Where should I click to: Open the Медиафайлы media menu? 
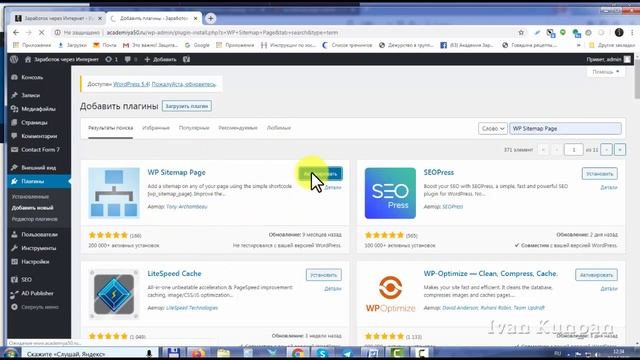point(38,109)
